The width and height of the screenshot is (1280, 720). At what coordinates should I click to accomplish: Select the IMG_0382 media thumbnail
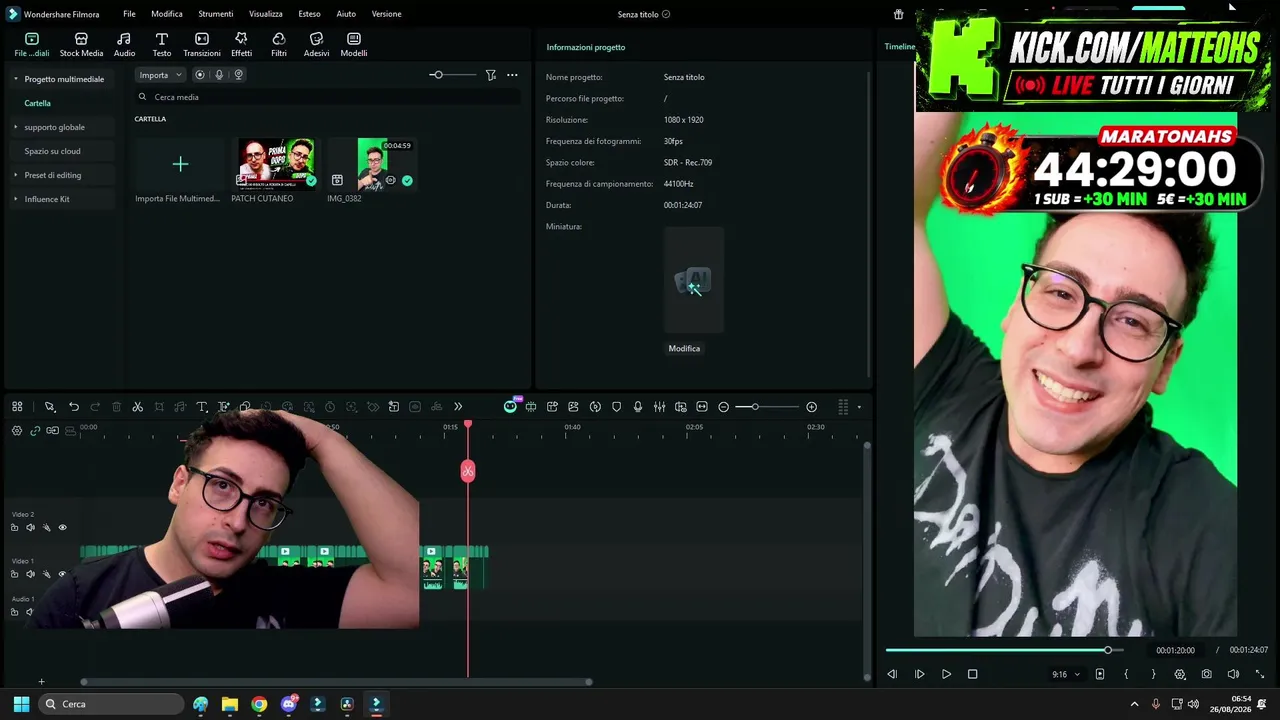372,164
